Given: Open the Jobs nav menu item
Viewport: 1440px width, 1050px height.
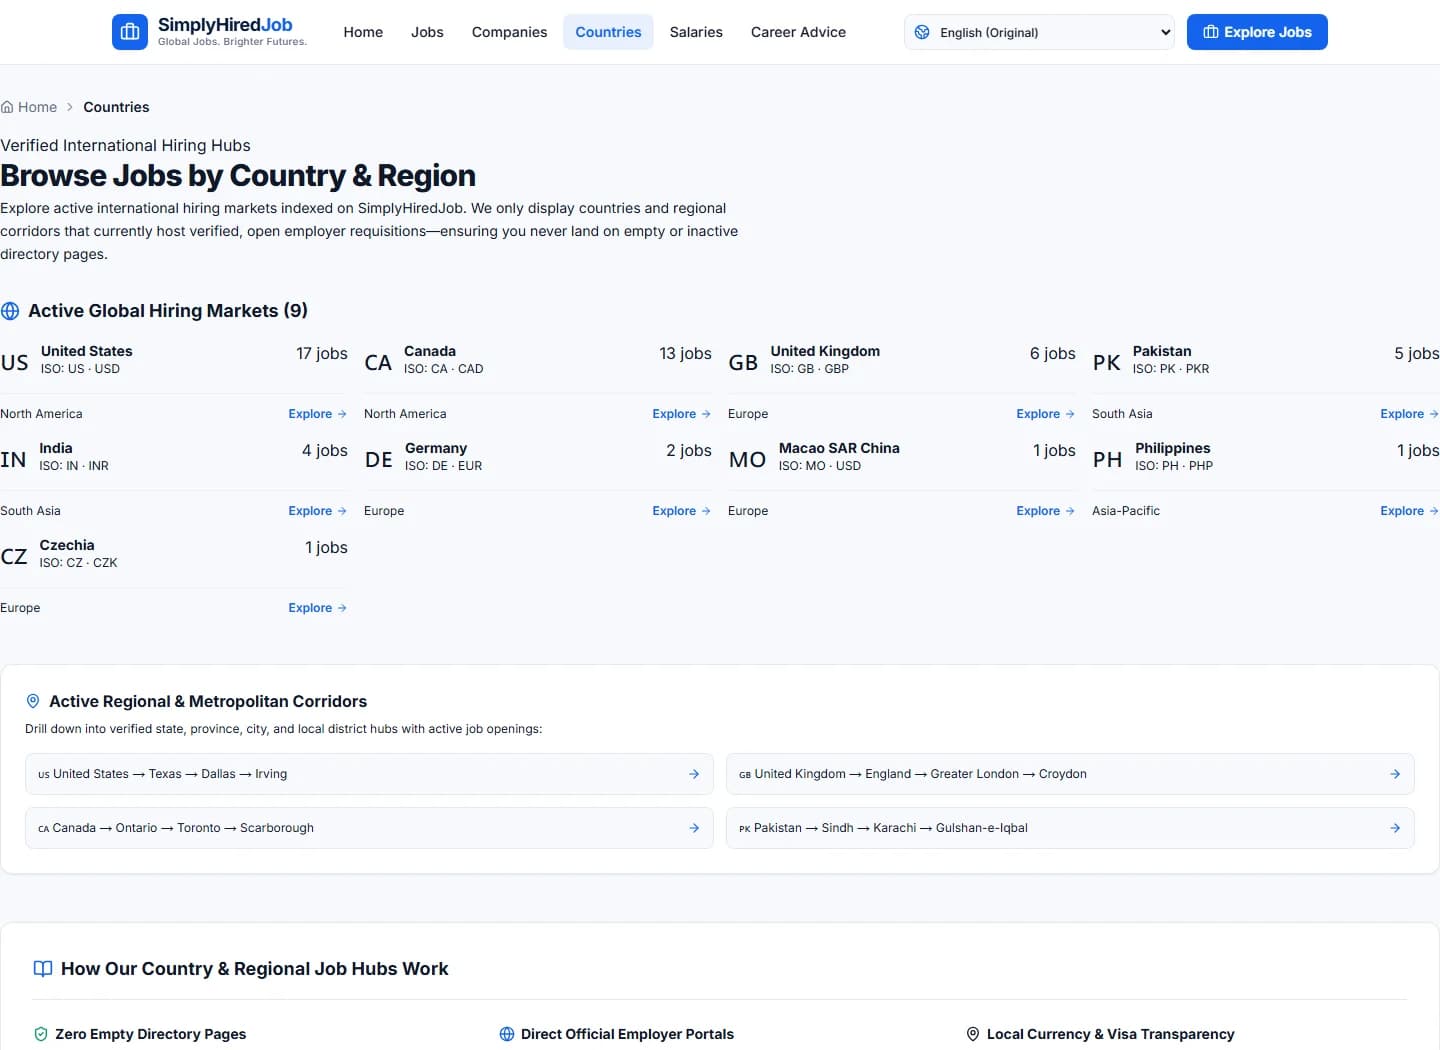Looking at the screenshot, I should (427, 32).
